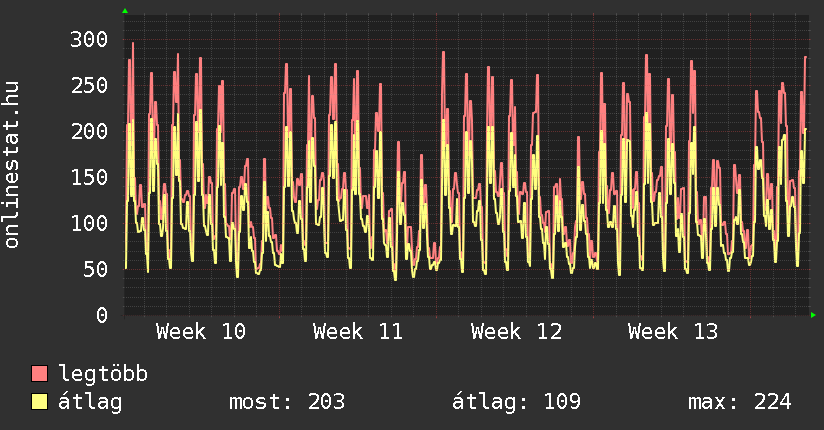824x430 pixels.
Task: Click the green arrow ending the x-axis
Action: click(x=814, y=315)
